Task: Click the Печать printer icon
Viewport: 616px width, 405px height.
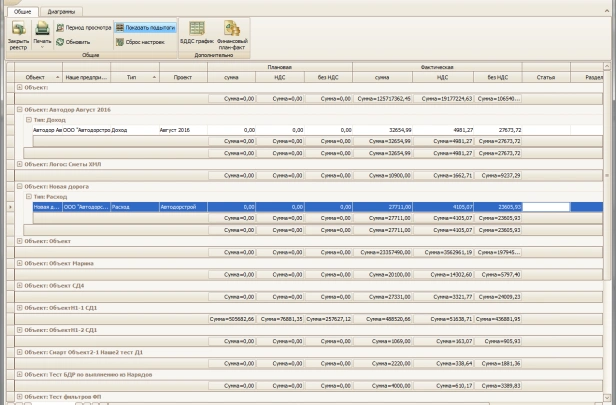Action: point(42,30)
